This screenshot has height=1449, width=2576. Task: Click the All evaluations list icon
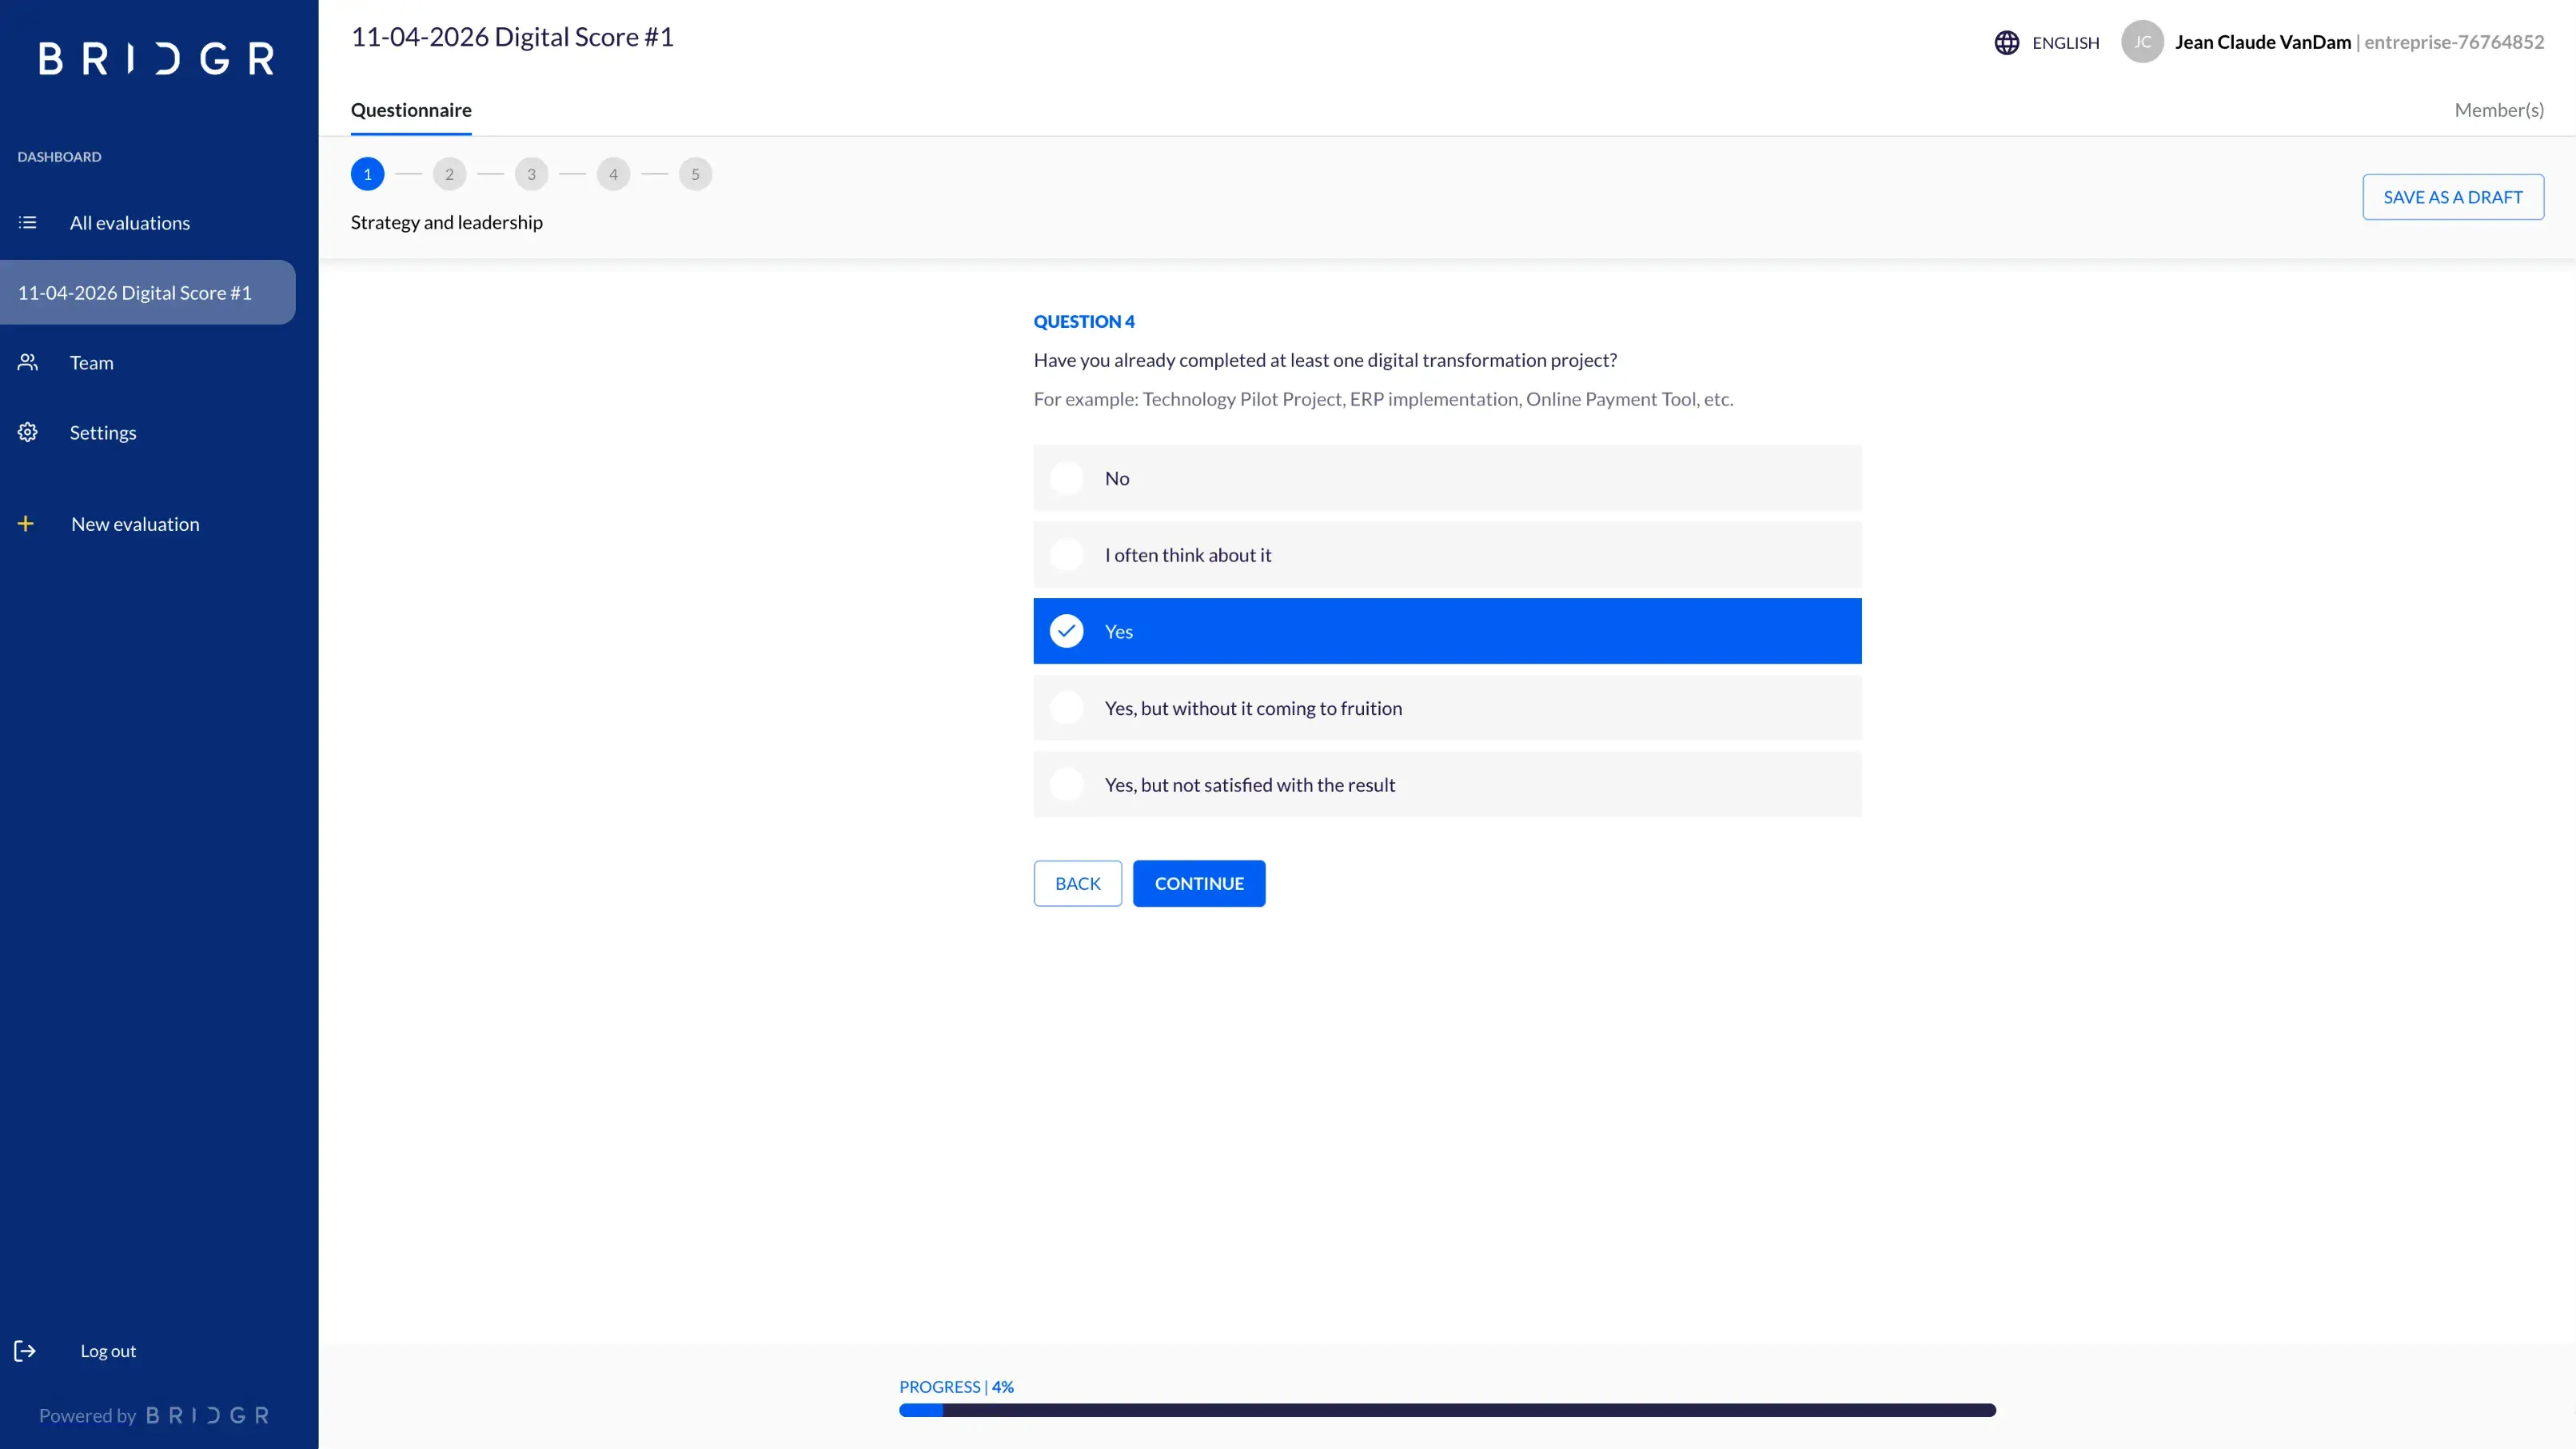coord(28,222)
